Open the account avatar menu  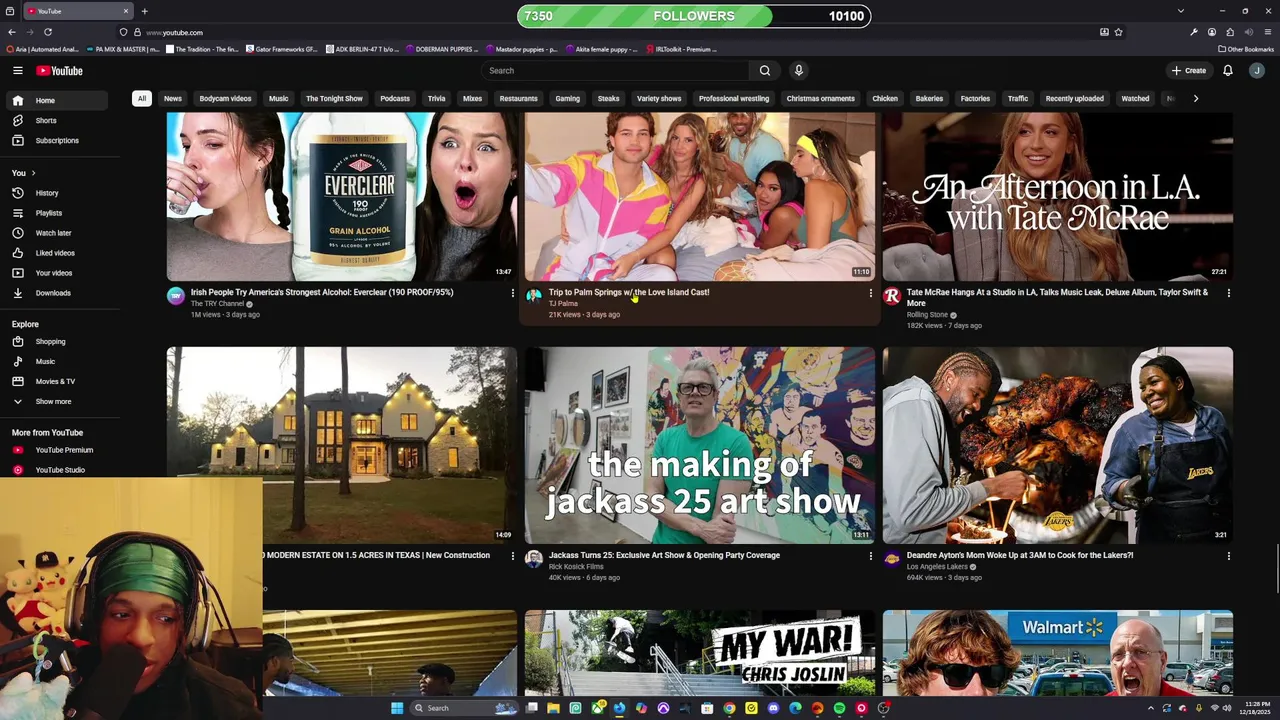coord(1257,70)
